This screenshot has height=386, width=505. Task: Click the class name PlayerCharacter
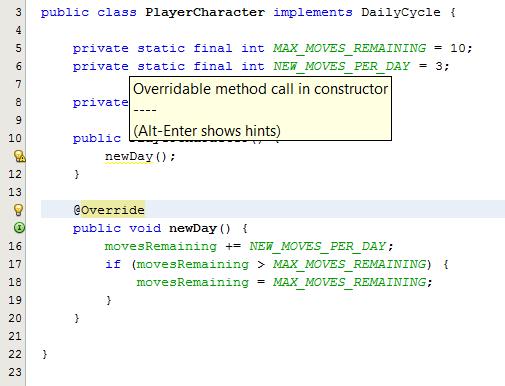205,13
